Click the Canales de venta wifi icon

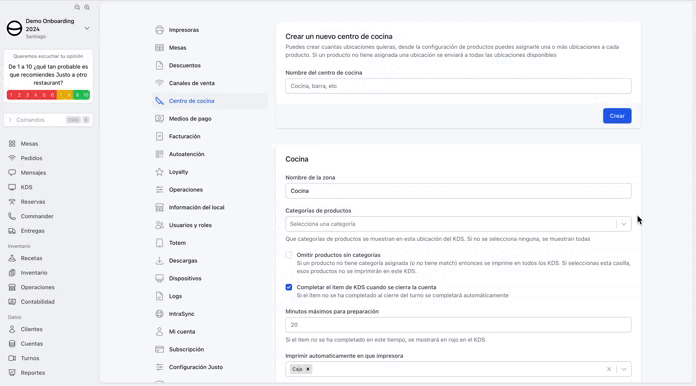point(159,83)
